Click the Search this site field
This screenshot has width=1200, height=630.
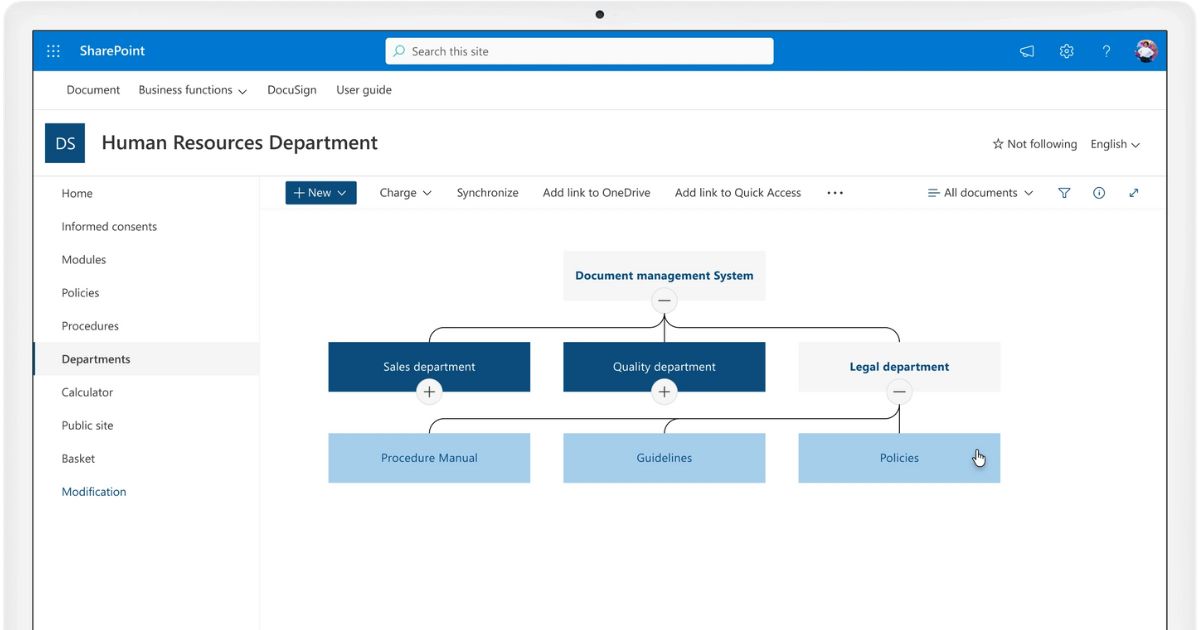pyautogui.click(x=579, y=51)
